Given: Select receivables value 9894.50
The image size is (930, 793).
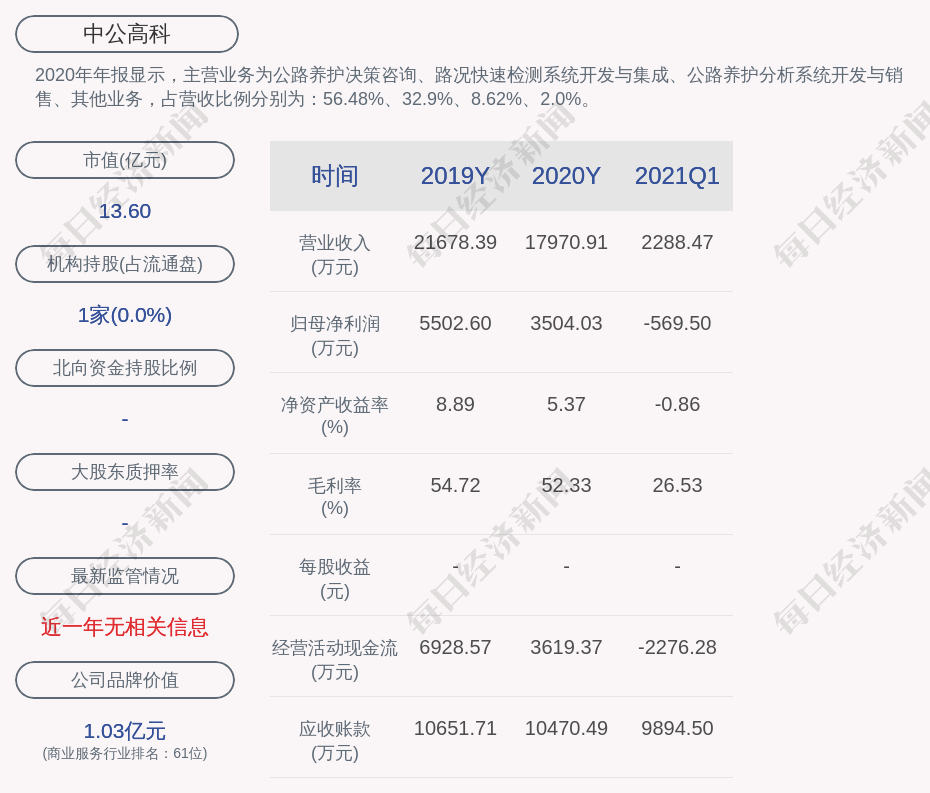Looking at the screenshot, I should [x=677, y=728].
